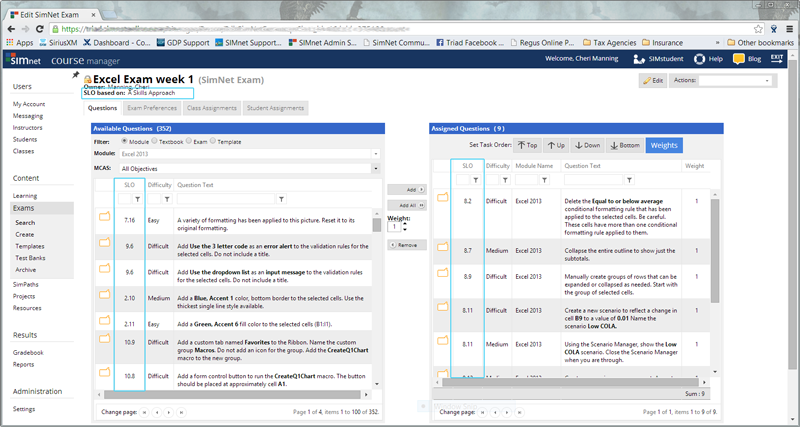The height and width of the screenshot is (427, 800).
Task: Switch to Class Assignments tab
Action: (212, 108)
